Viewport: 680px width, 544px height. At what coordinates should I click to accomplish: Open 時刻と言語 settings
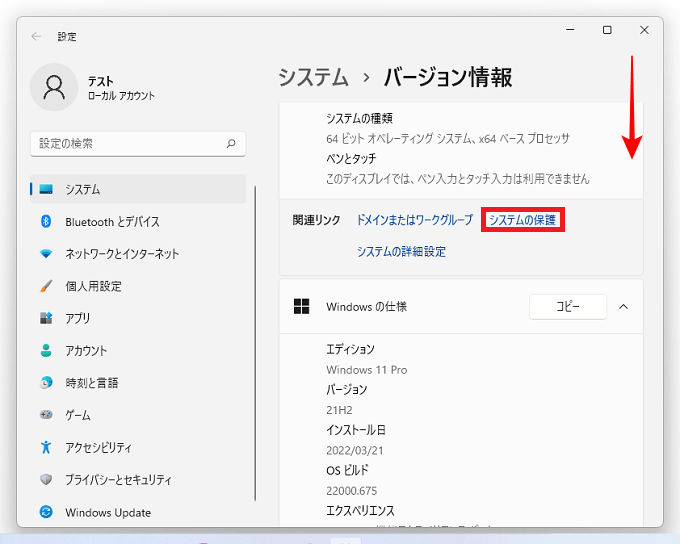coord(138,383)
